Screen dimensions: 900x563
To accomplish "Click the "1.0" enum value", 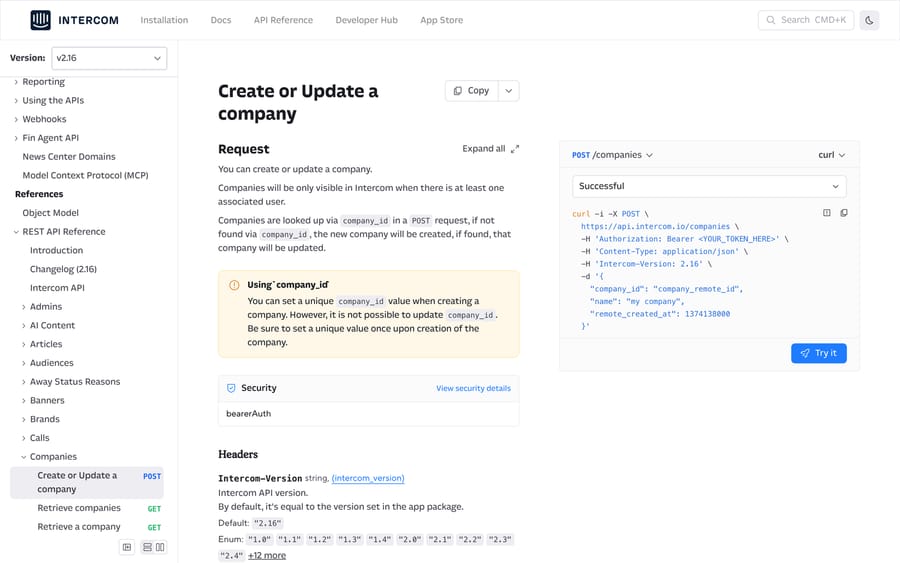I will coord(259,539).
